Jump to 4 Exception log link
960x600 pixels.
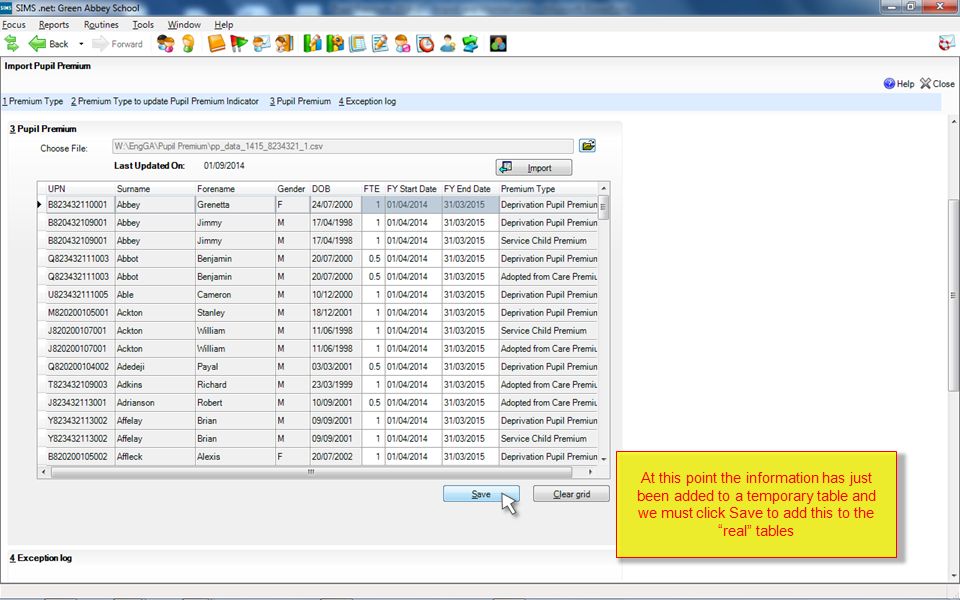tap(367, 101)
